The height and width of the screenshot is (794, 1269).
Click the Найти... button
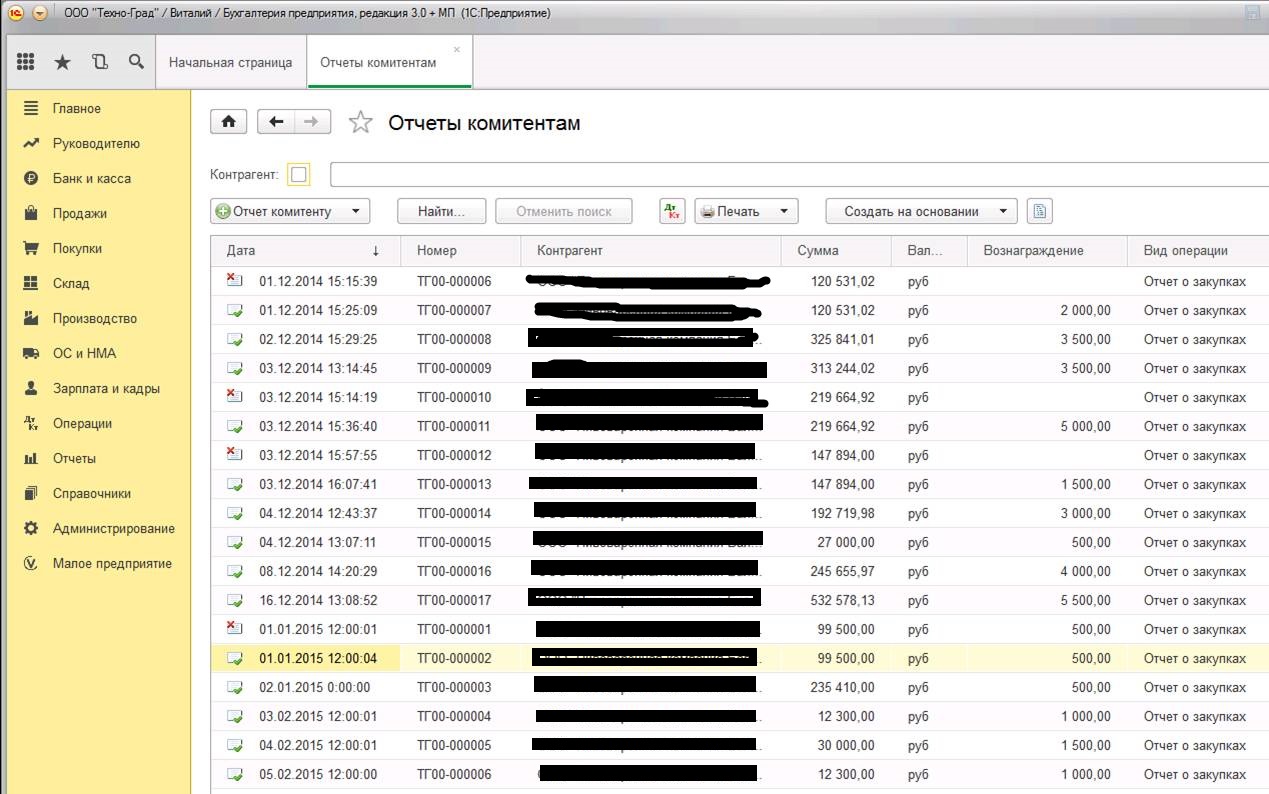[441, 211]
